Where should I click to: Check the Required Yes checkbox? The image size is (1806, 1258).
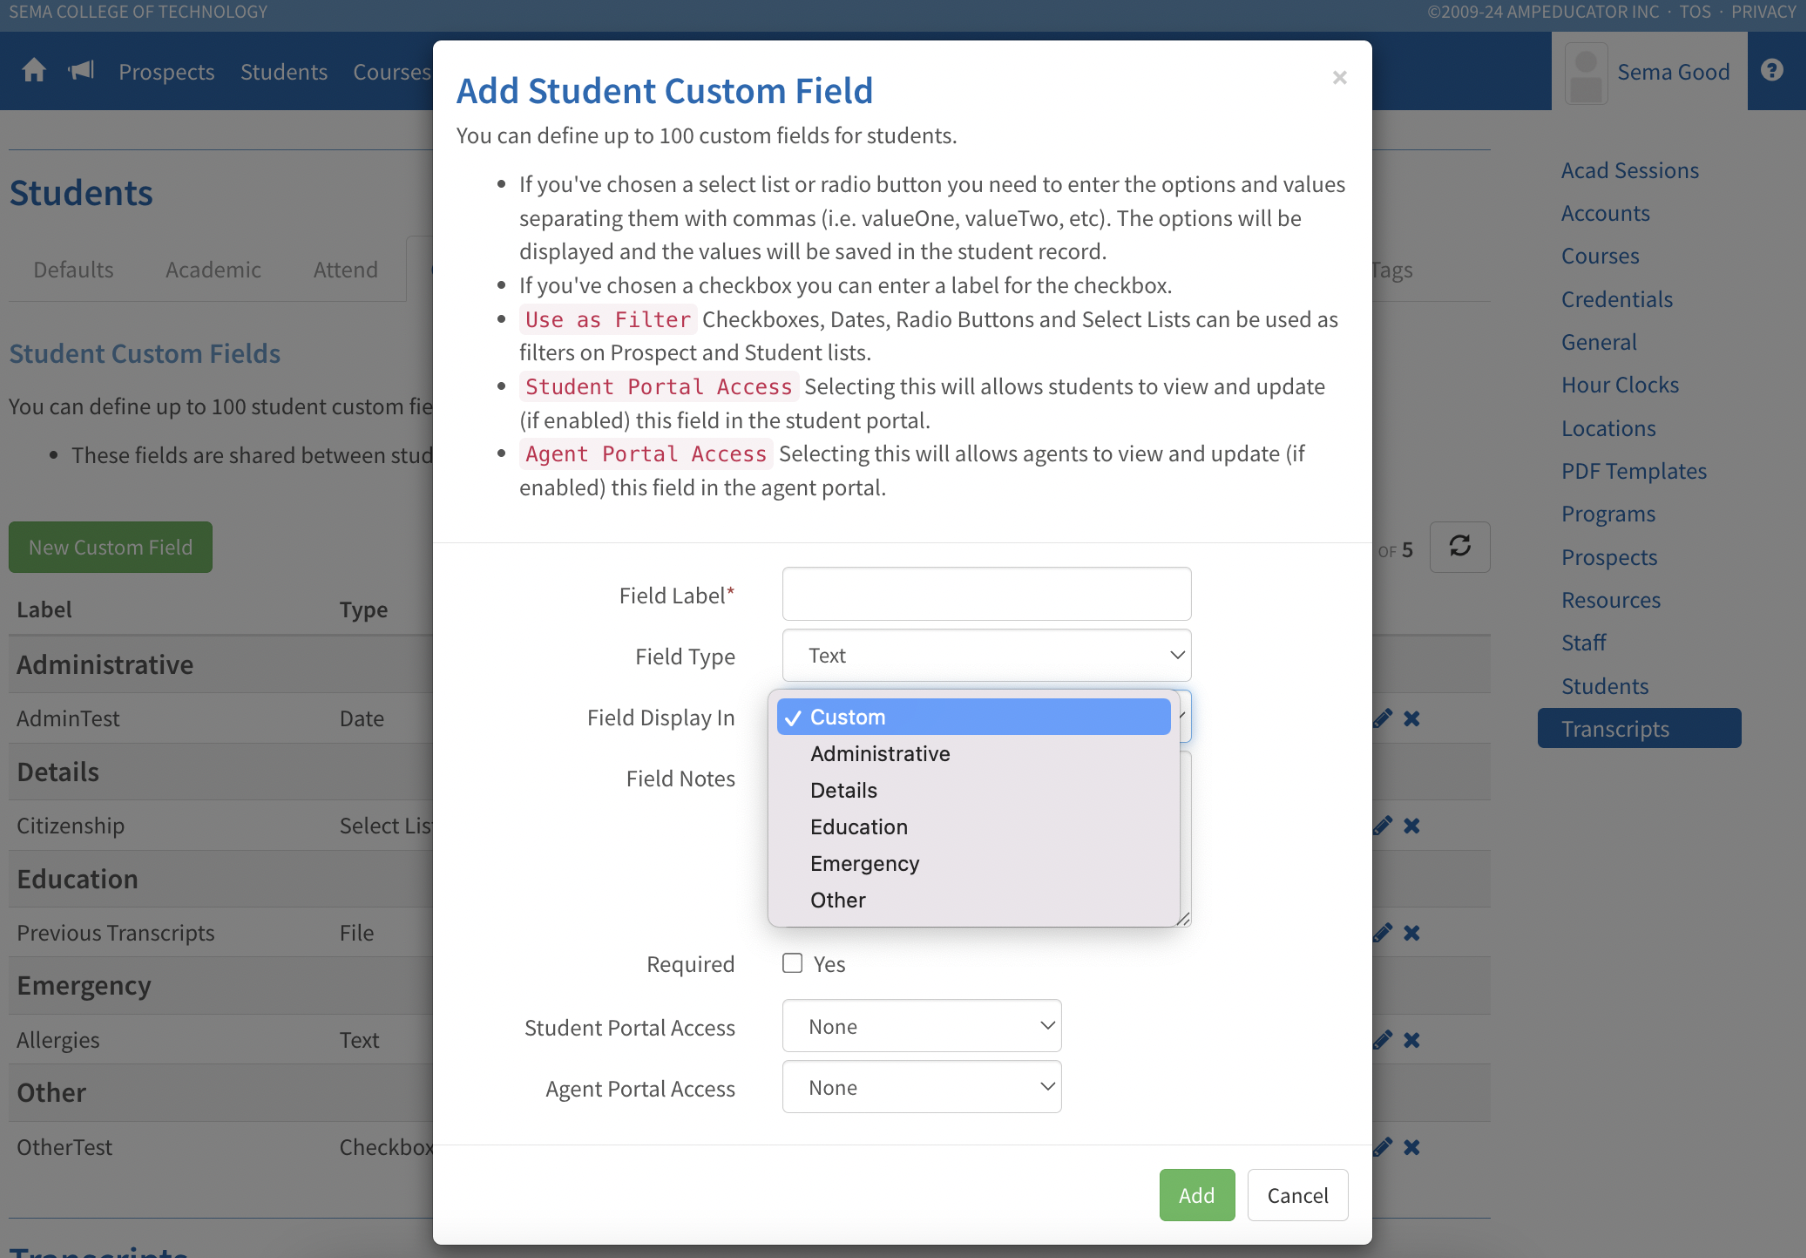pos(792,964)
